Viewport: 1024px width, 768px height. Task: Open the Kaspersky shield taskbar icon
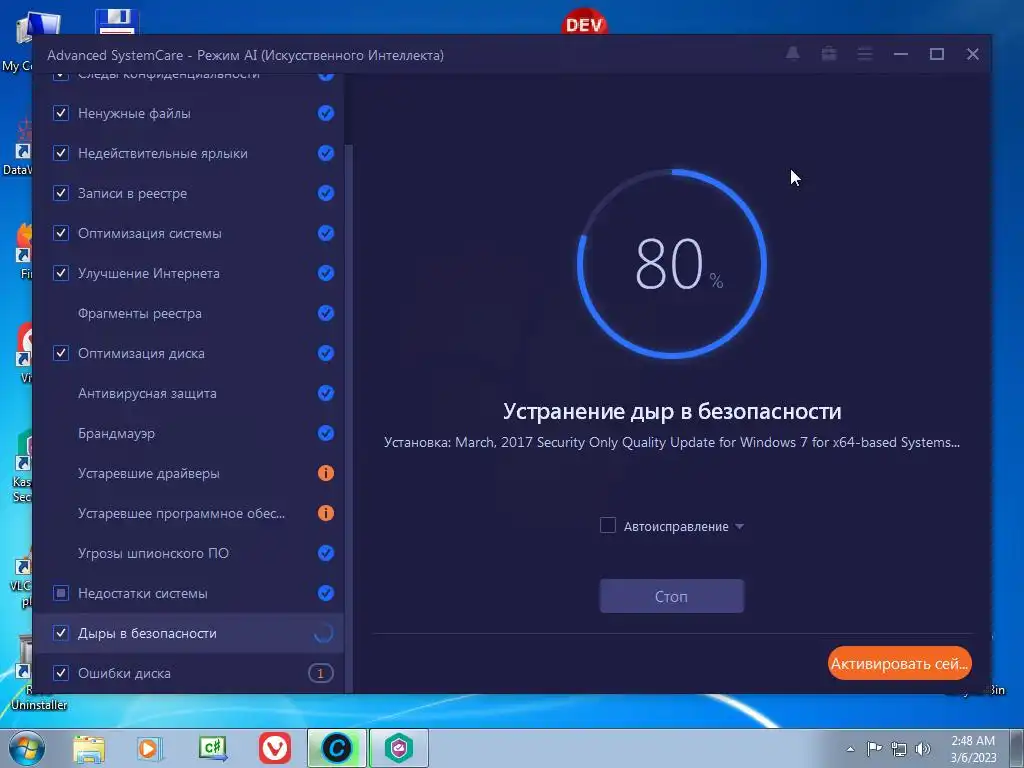coord(399,748)
